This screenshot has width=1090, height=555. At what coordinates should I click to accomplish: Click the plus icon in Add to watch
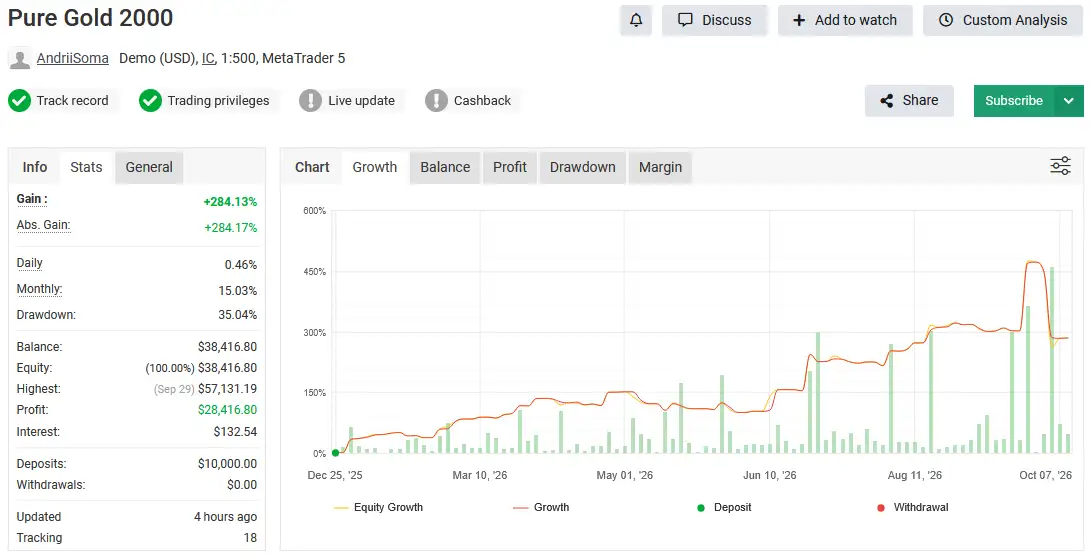coord(799,20)
